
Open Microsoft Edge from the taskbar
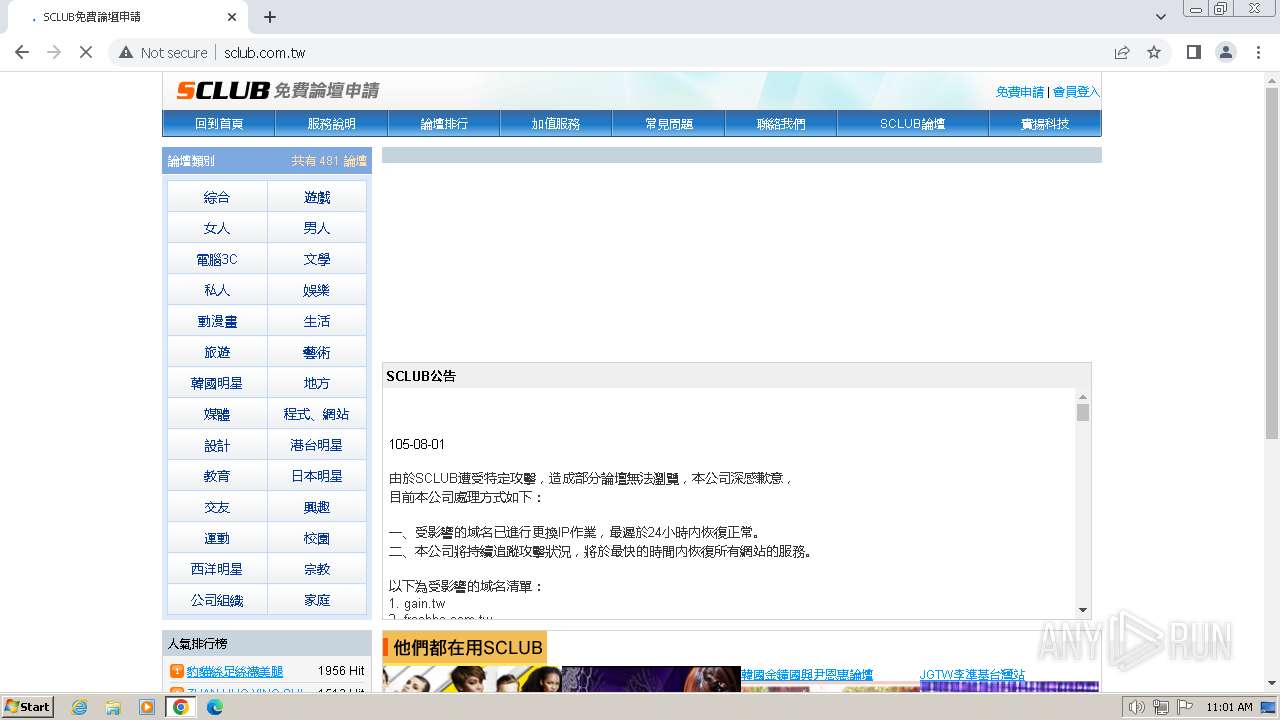click(215, 707)
